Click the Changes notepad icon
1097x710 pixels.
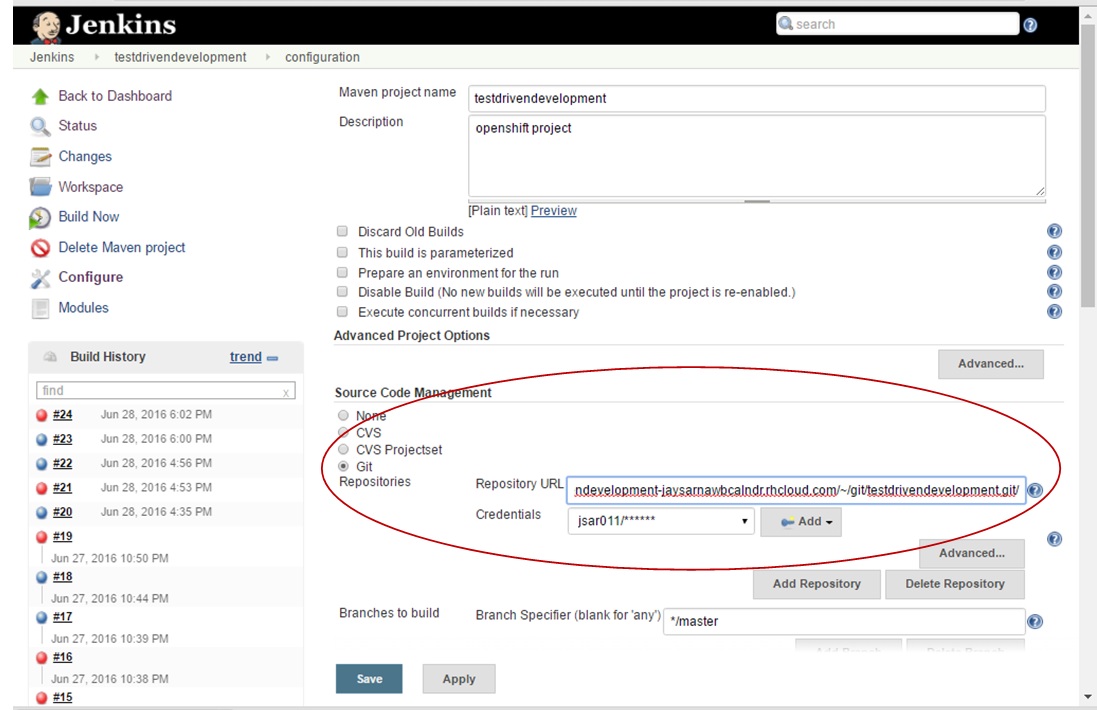coord(40,157)
